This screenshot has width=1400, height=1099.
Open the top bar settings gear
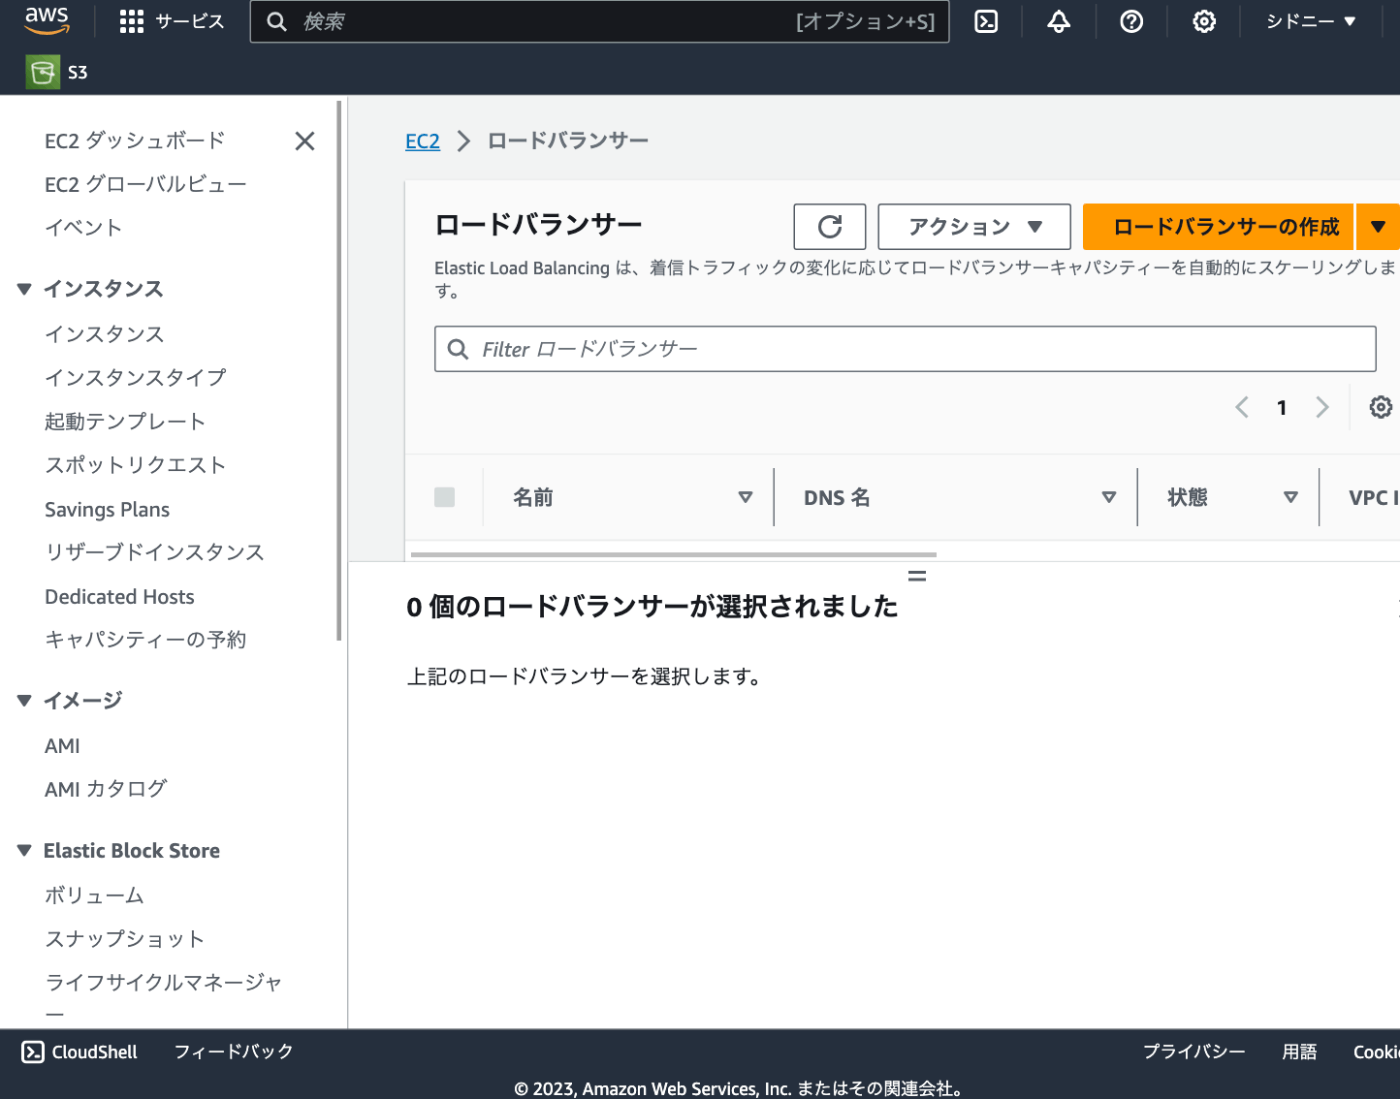pyautogui.click(x=1204, y=21)
